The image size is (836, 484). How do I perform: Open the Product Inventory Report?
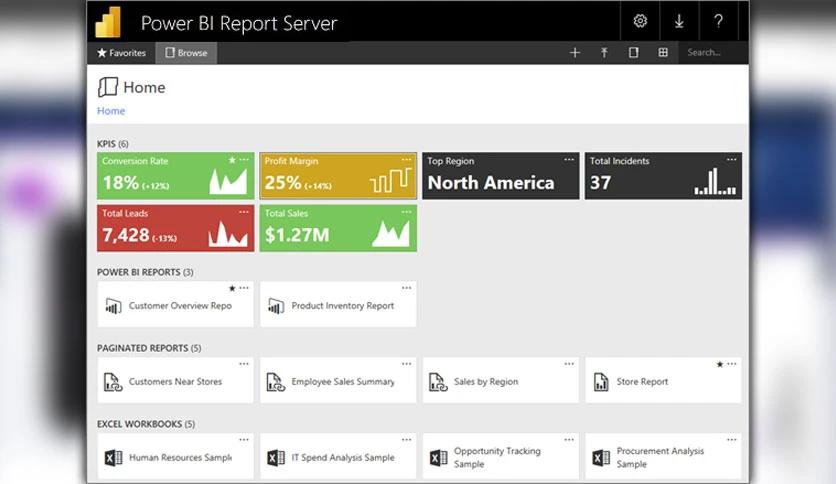[x=342, y=306]
